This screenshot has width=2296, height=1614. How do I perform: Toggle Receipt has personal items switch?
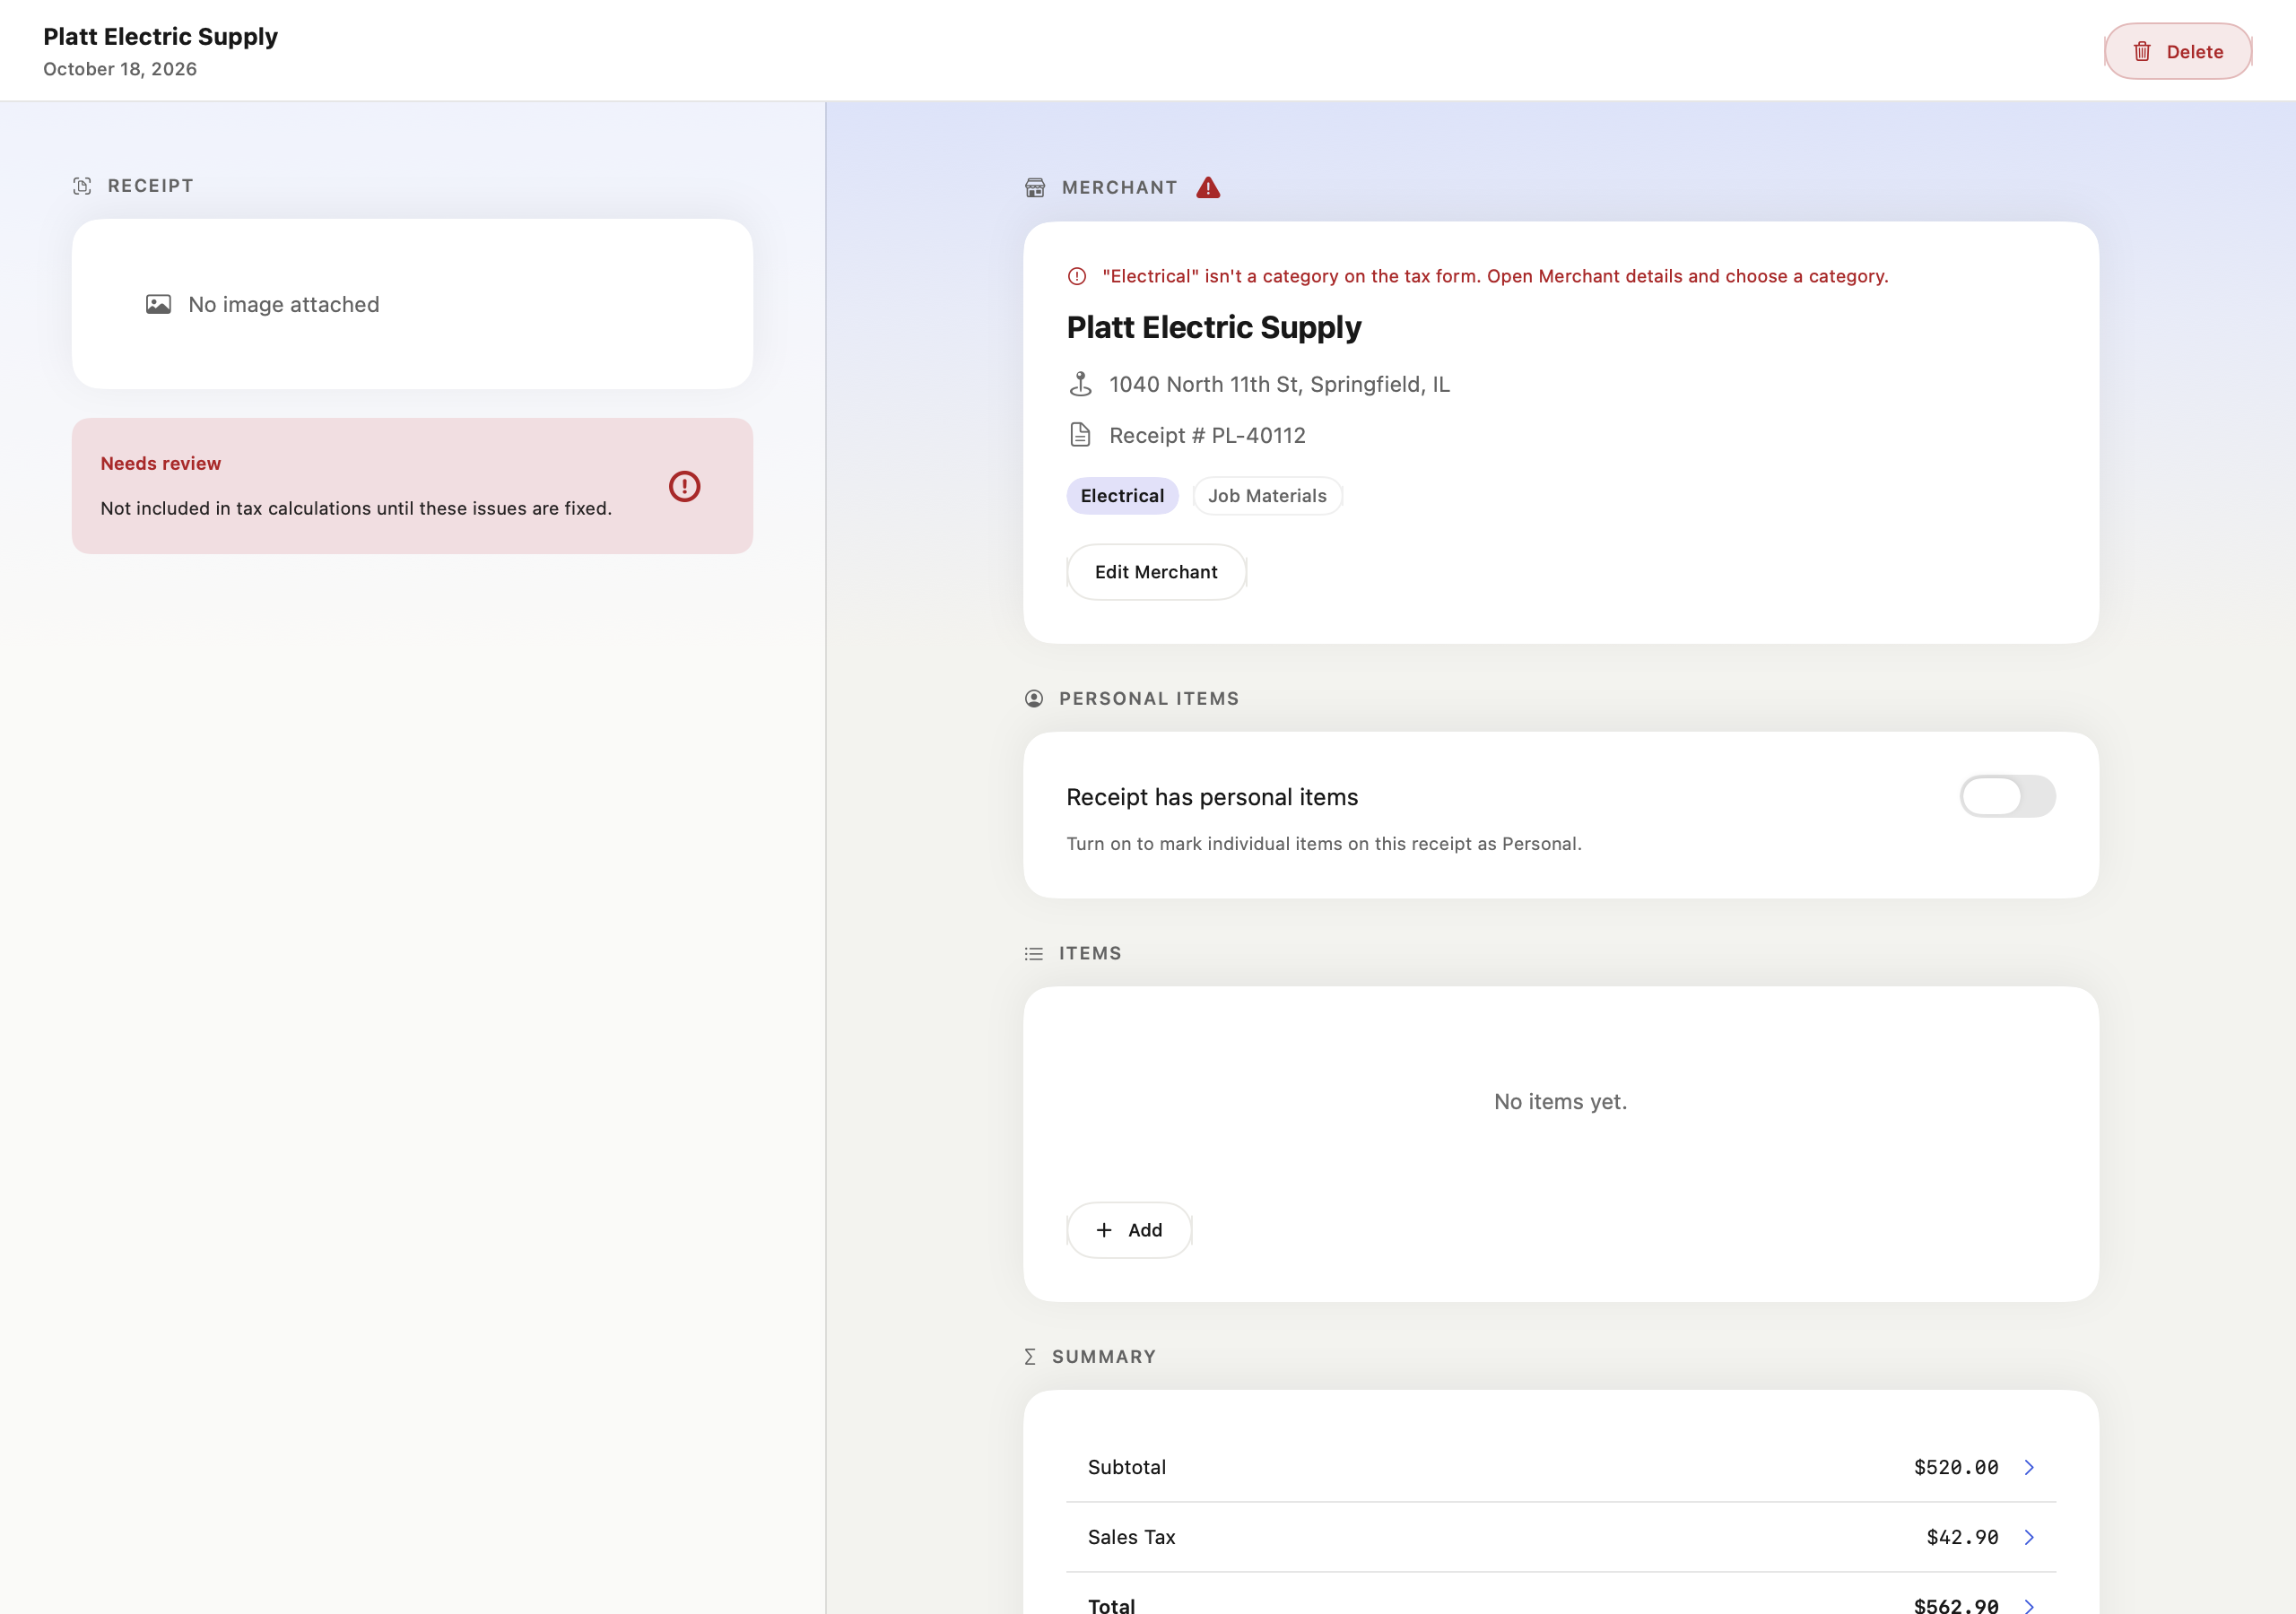[x=2007, y=796]
